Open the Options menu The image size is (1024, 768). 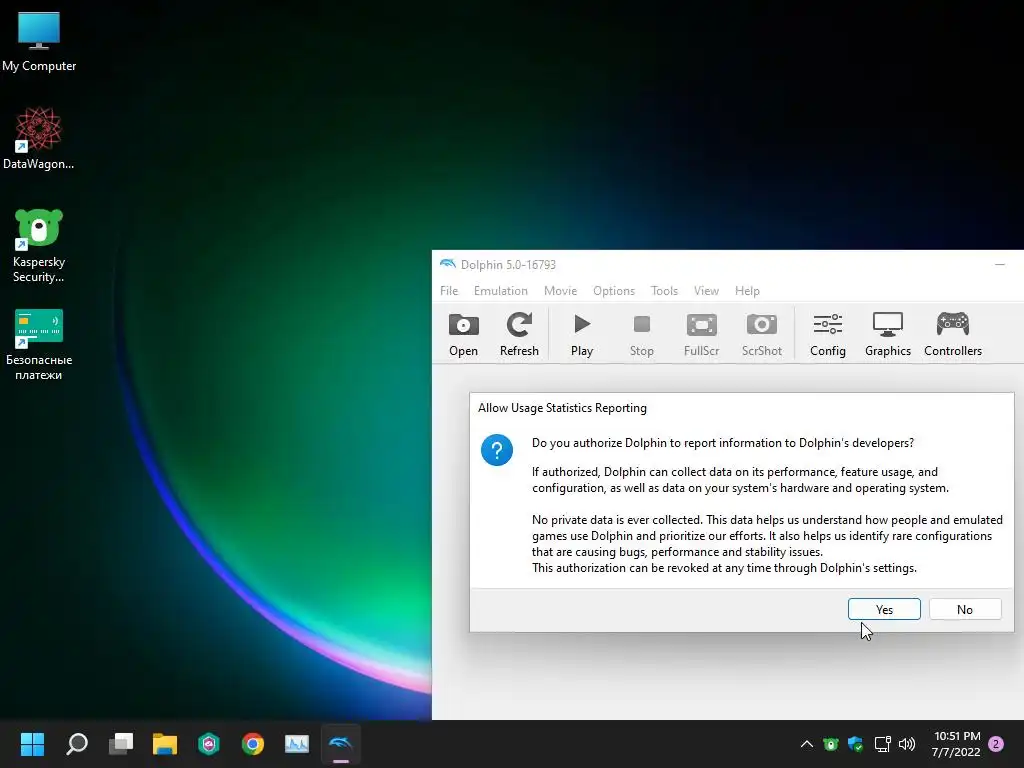[x=614, y=291]
